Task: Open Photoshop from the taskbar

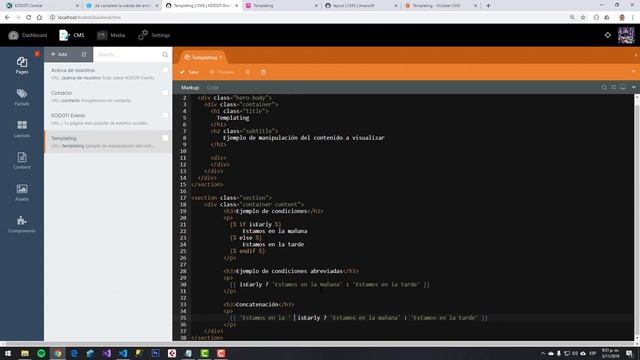Action: point(156,353)
